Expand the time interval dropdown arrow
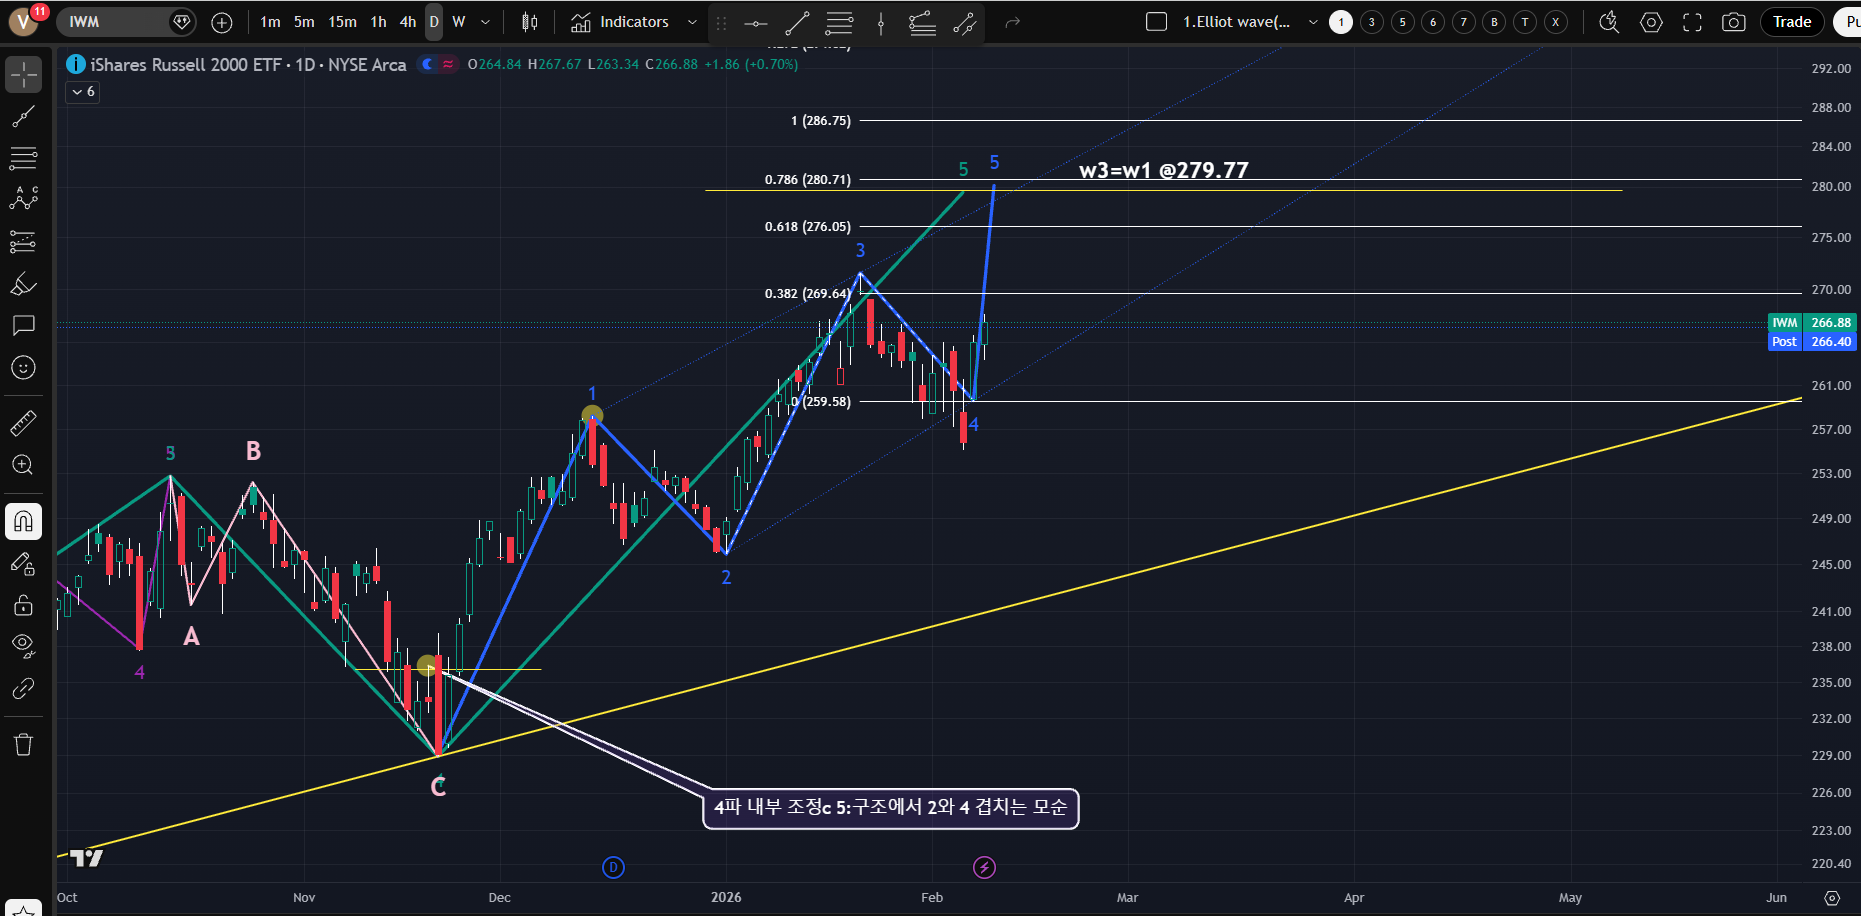This screenshot has width=1861, height=916. tap(485, 22)
